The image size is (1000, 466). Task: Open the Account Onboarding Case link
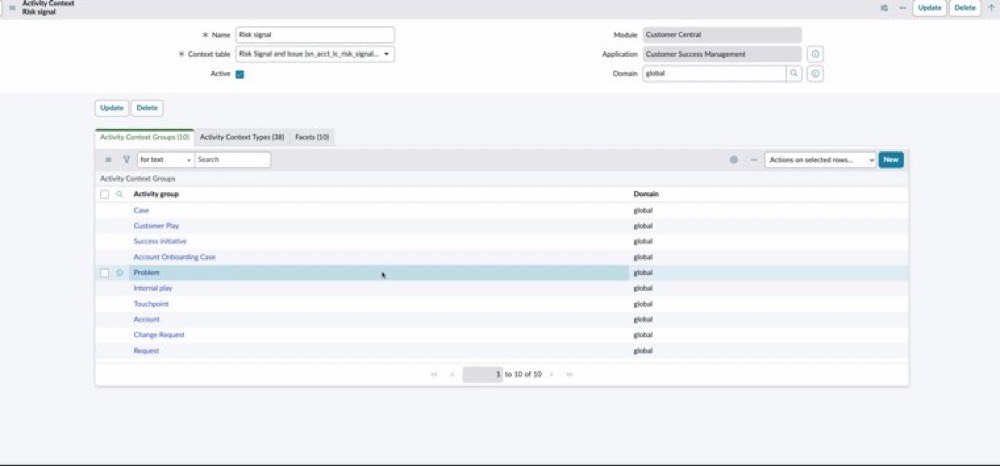click(x=175, y=257)
